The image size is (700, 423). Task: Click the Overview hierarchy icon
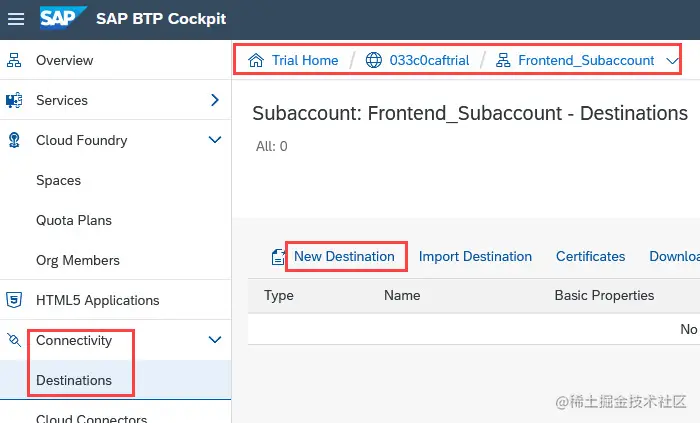[x=14, y=60]
